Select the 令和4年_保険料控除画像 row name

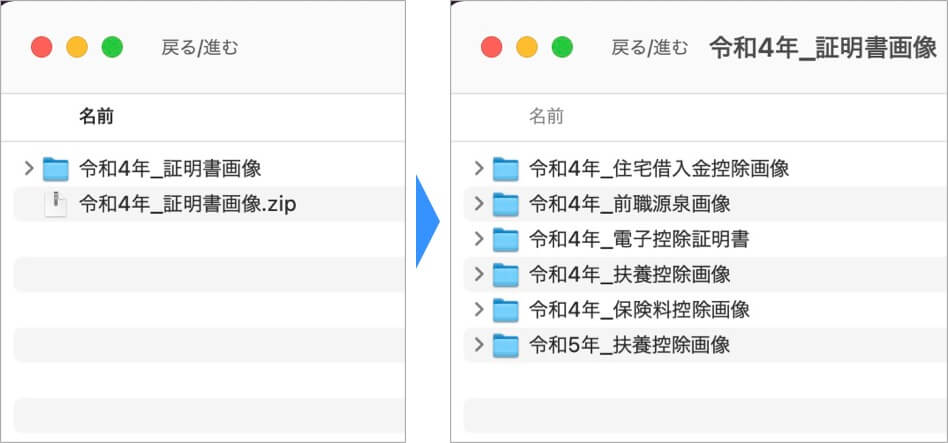coord(639,310)
